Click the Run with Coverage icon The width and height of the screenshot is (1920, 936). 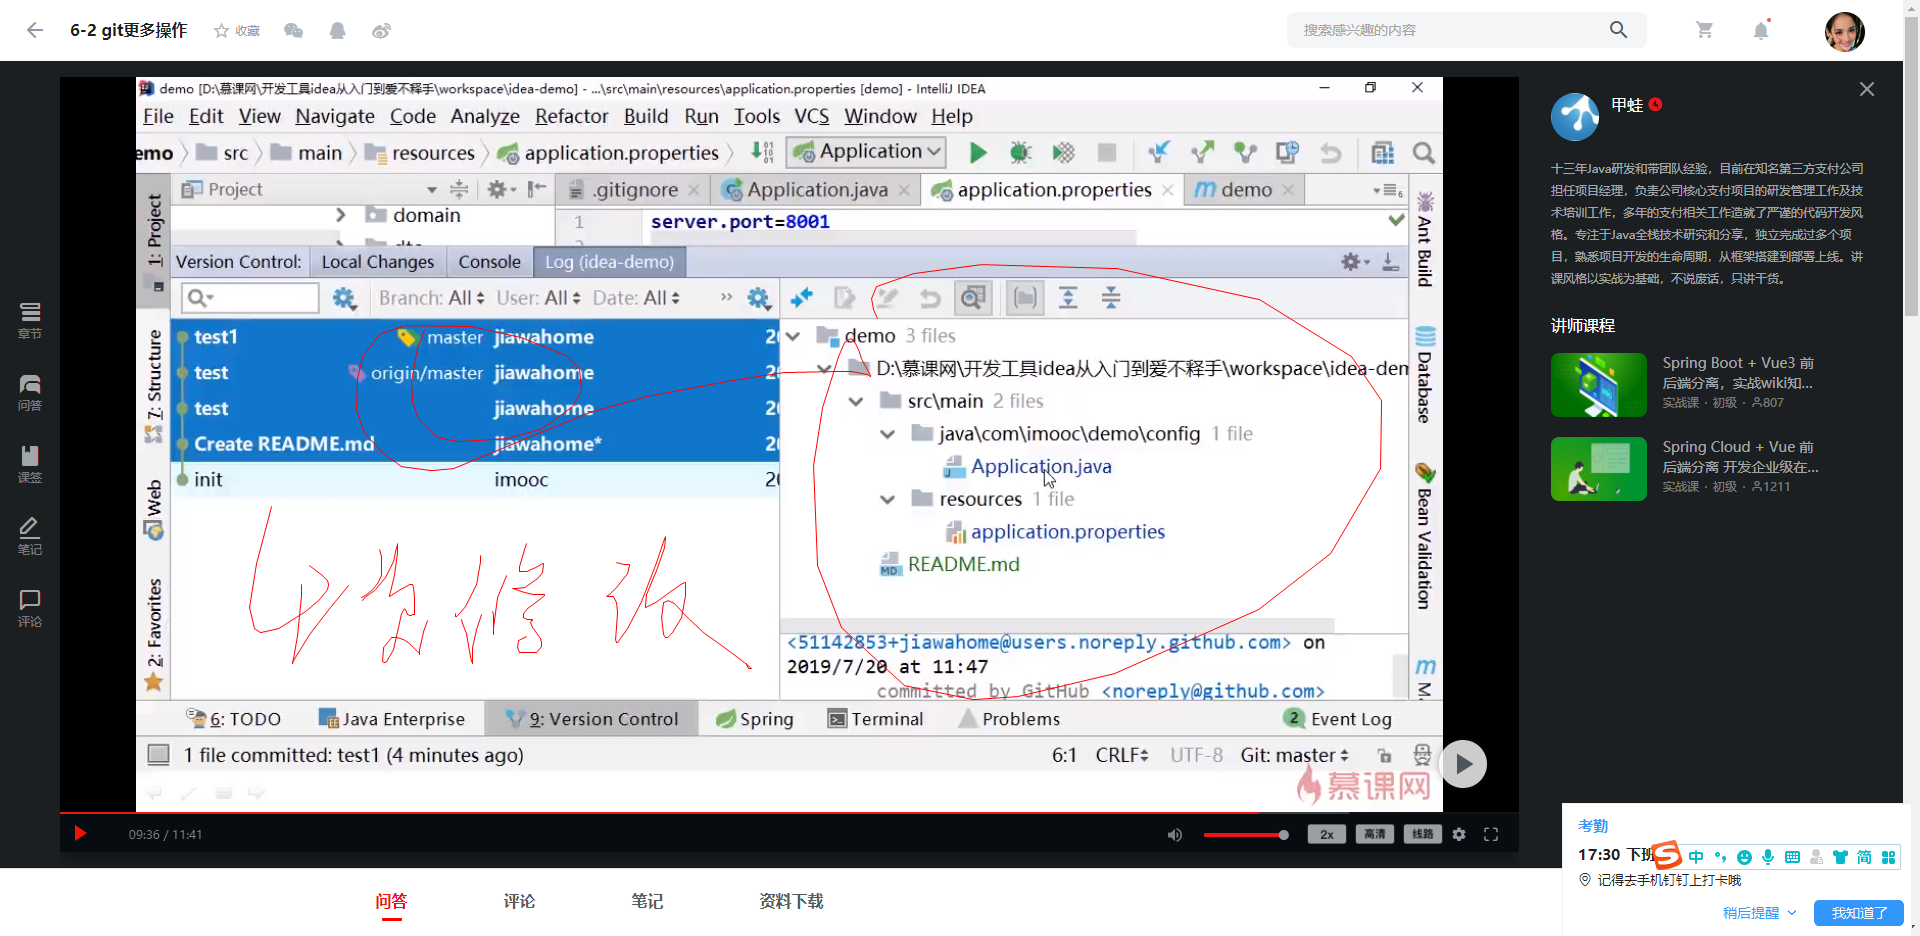pos(1063,153)
